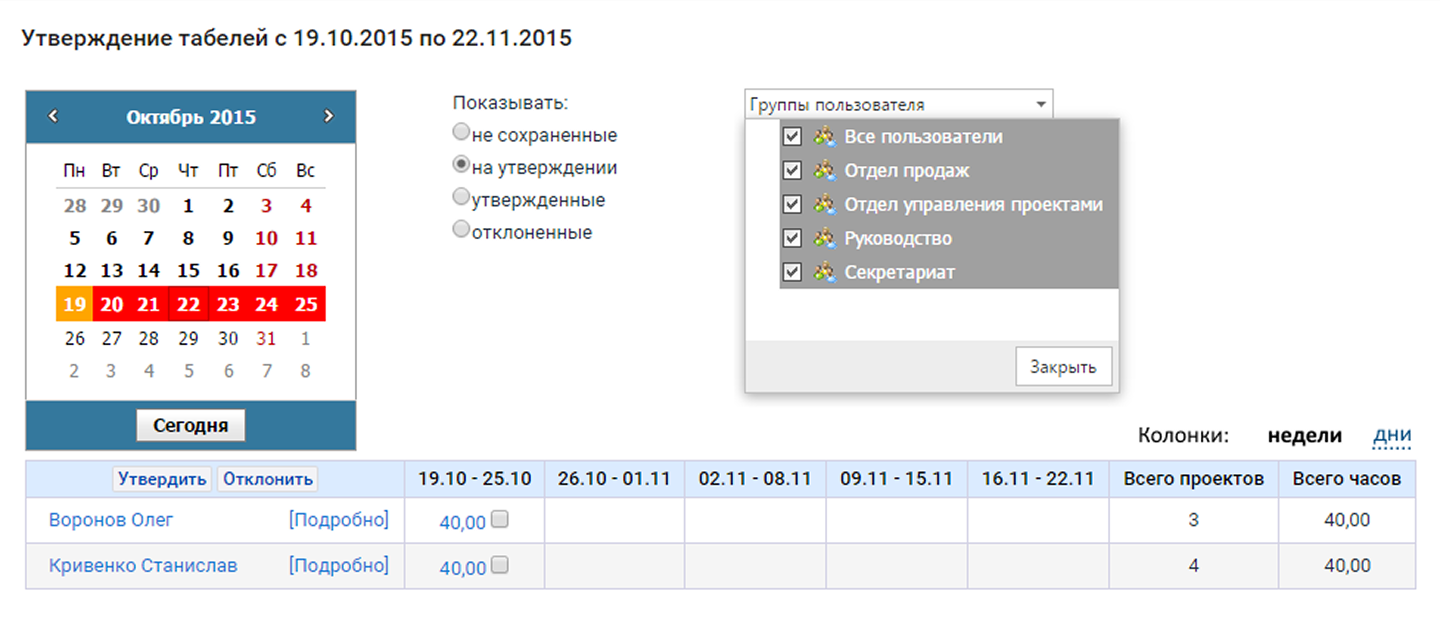Viewport: 1440px width, 637px height.
Task: Click the Сегодня button under calendar
Action: click(190, 425)
